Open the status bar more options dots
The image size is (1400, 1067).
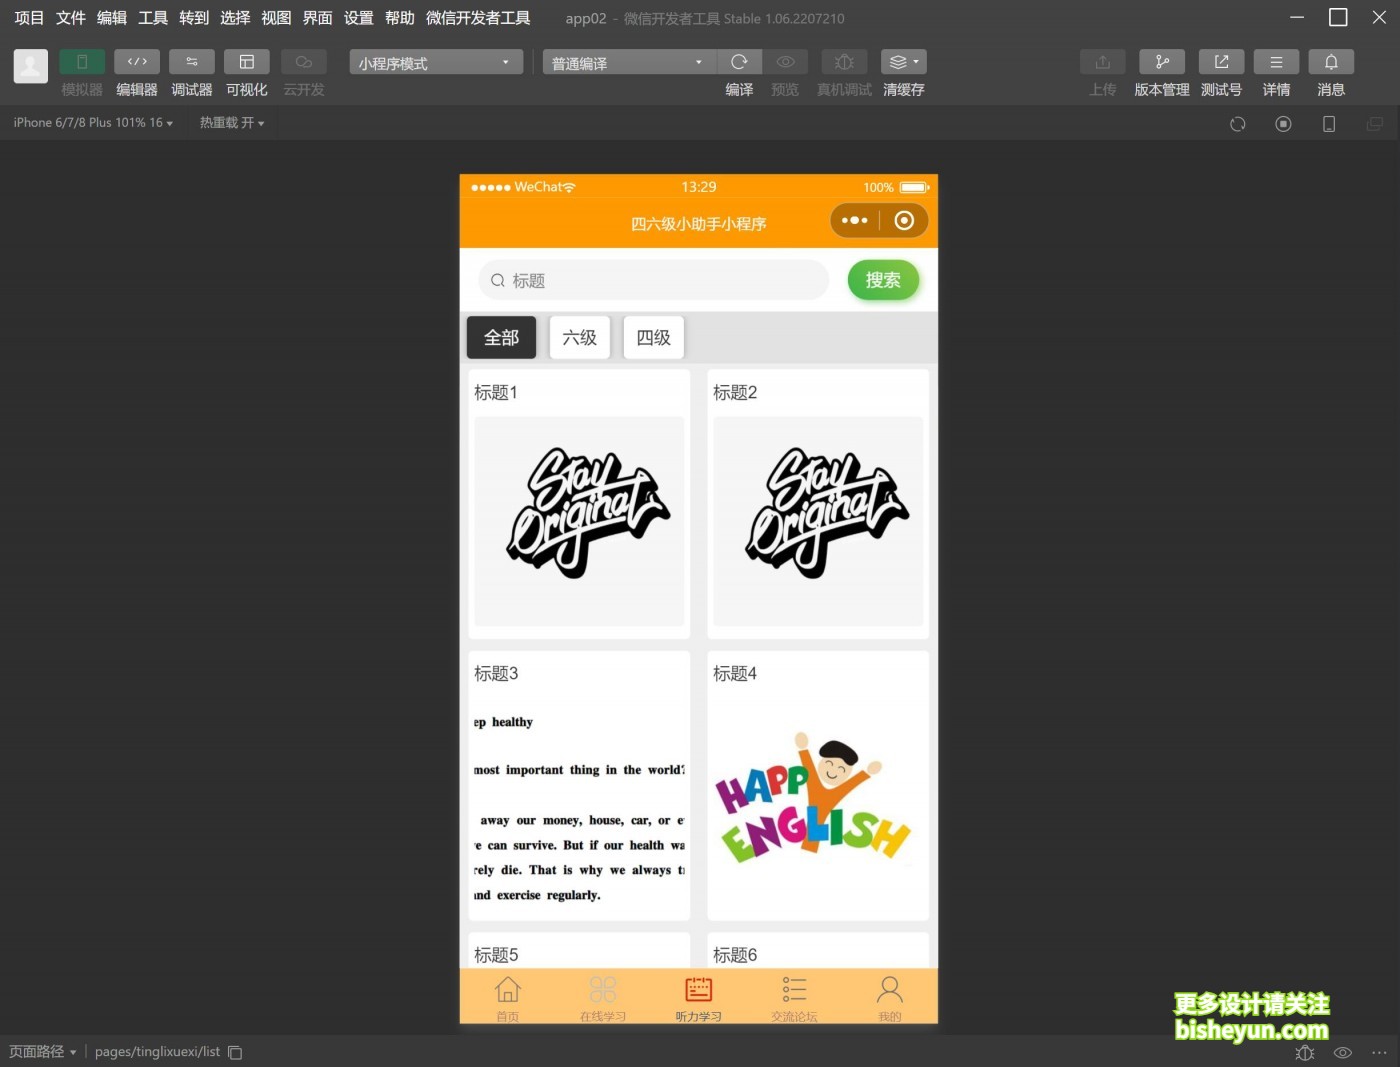1379,1052
